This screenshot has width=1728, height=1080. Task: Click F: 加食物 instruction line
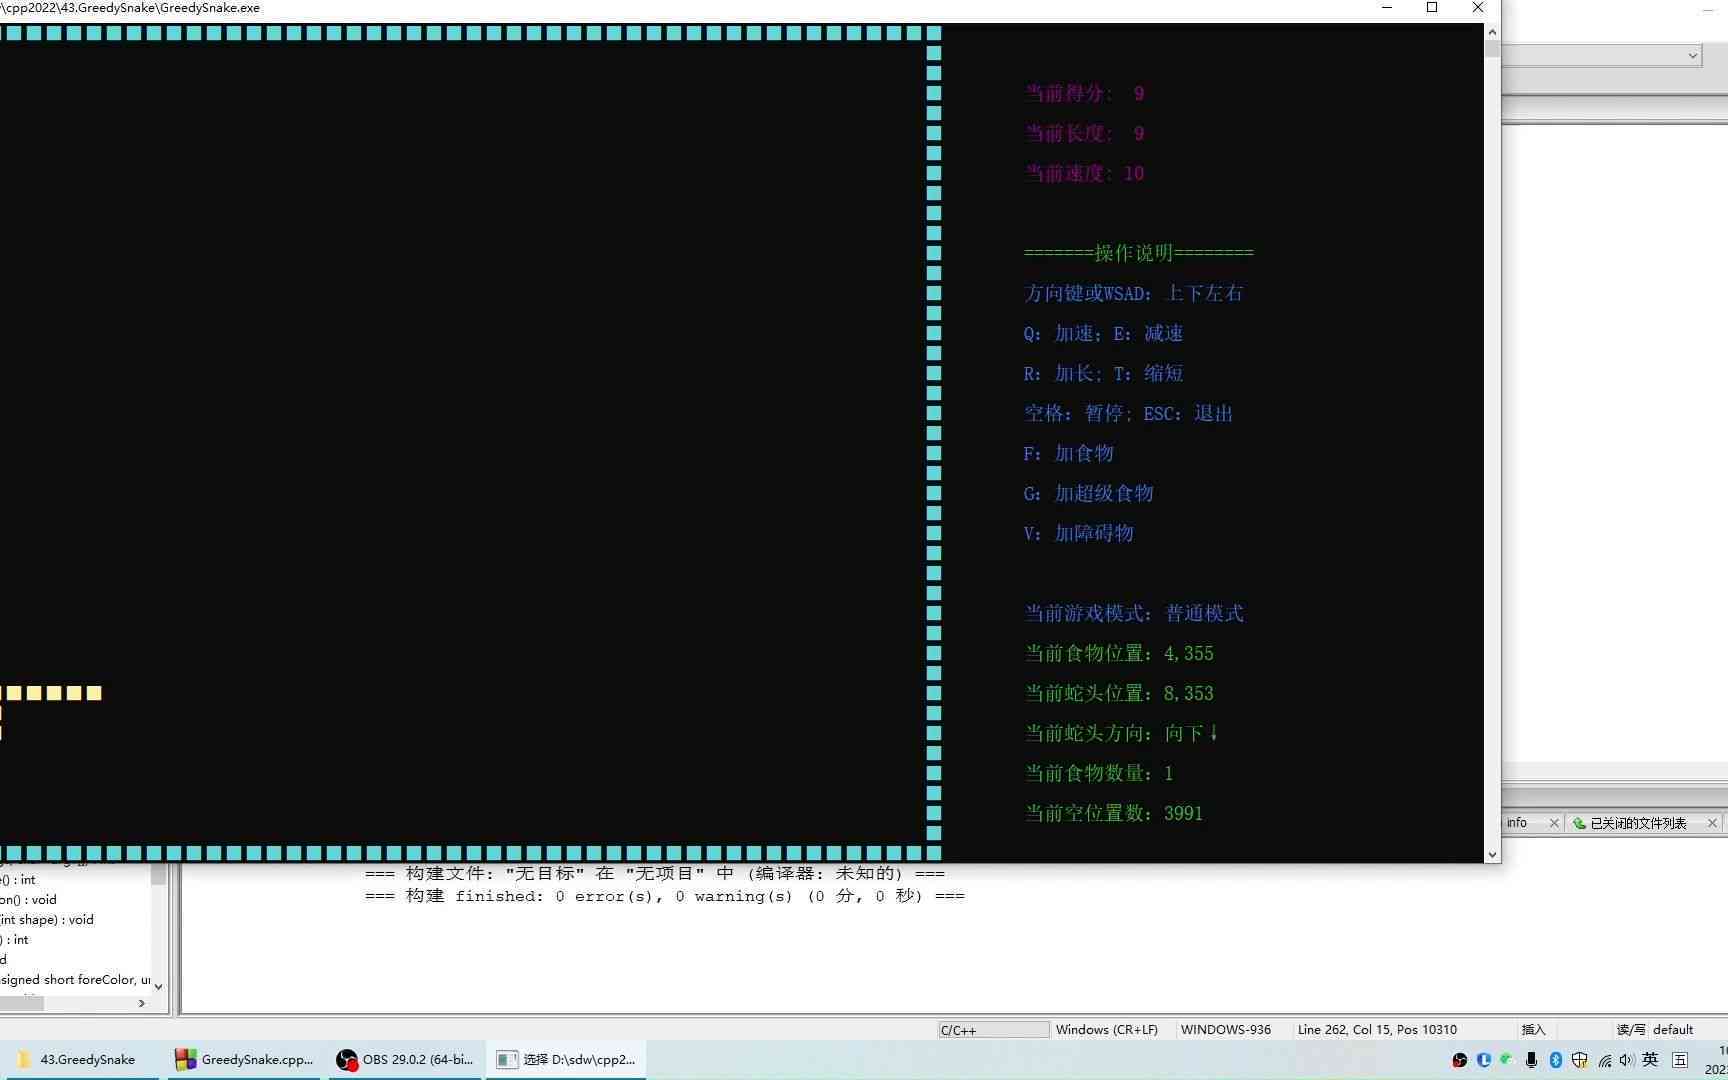point(1069,454)
